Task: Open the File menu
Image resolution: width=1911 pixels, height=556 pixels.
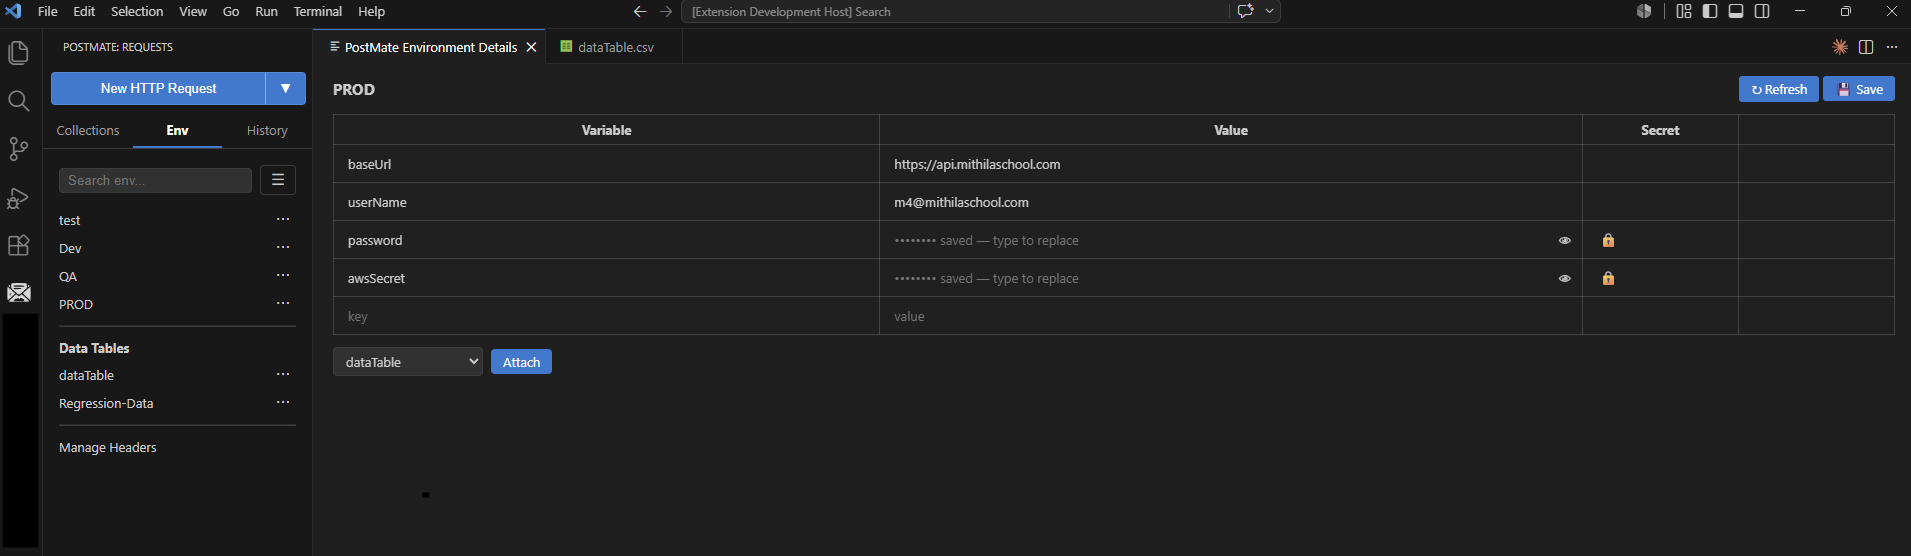Action: click(x=47, y=11)
